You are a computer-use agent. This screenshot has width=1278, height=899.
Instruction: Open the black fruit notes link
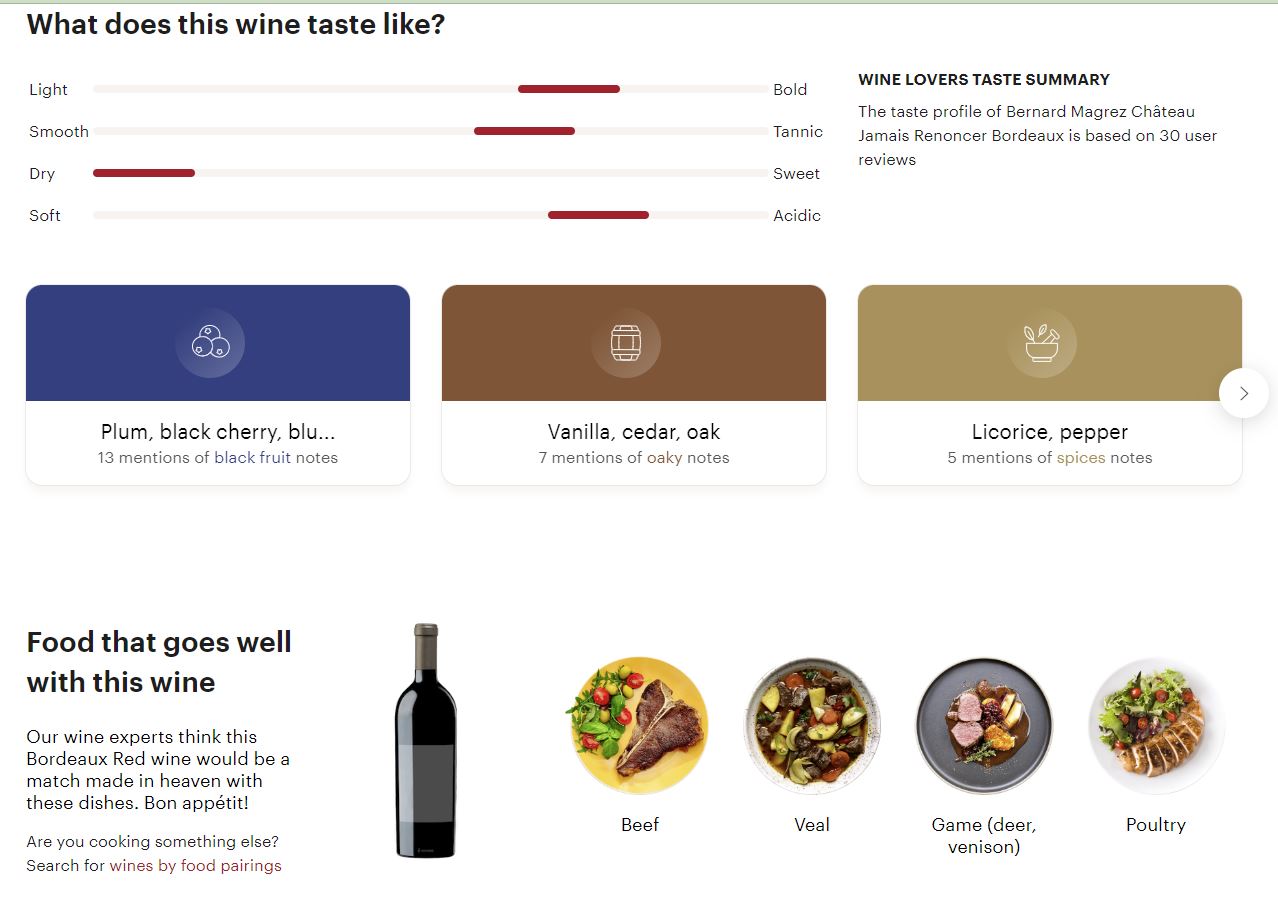pyautogui.click(x=252, y=458)
